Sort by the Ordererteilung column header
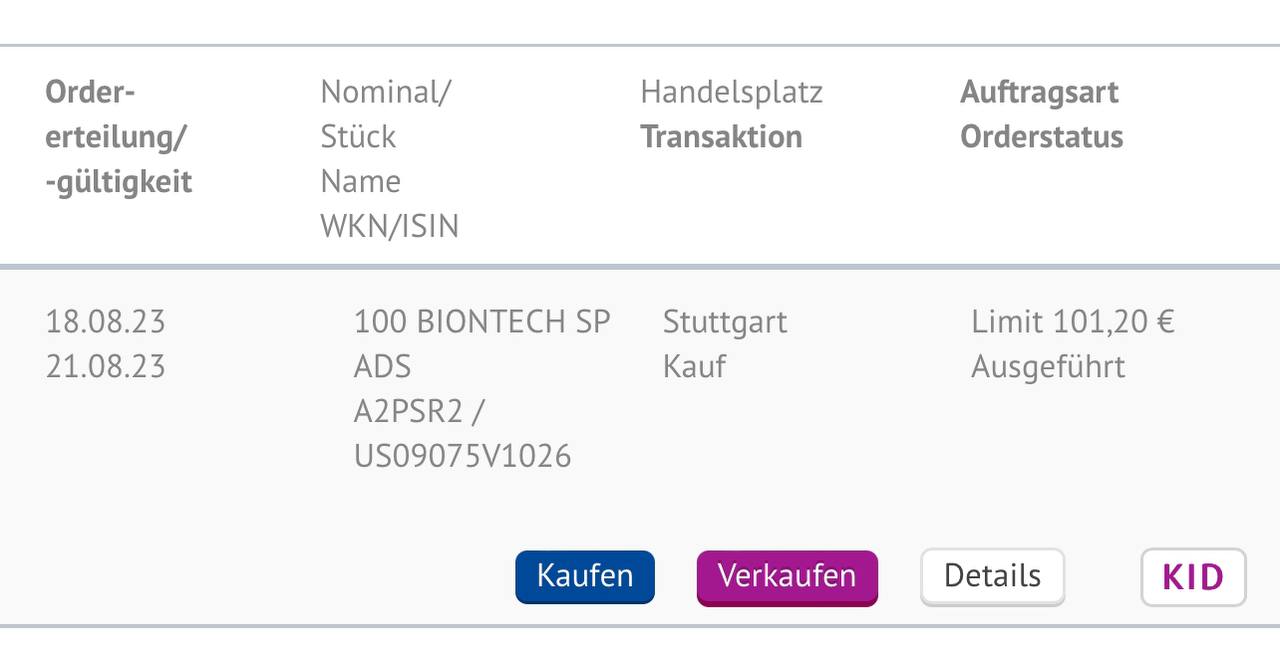Screen dimensions: 1280x646 pos(118,136)
